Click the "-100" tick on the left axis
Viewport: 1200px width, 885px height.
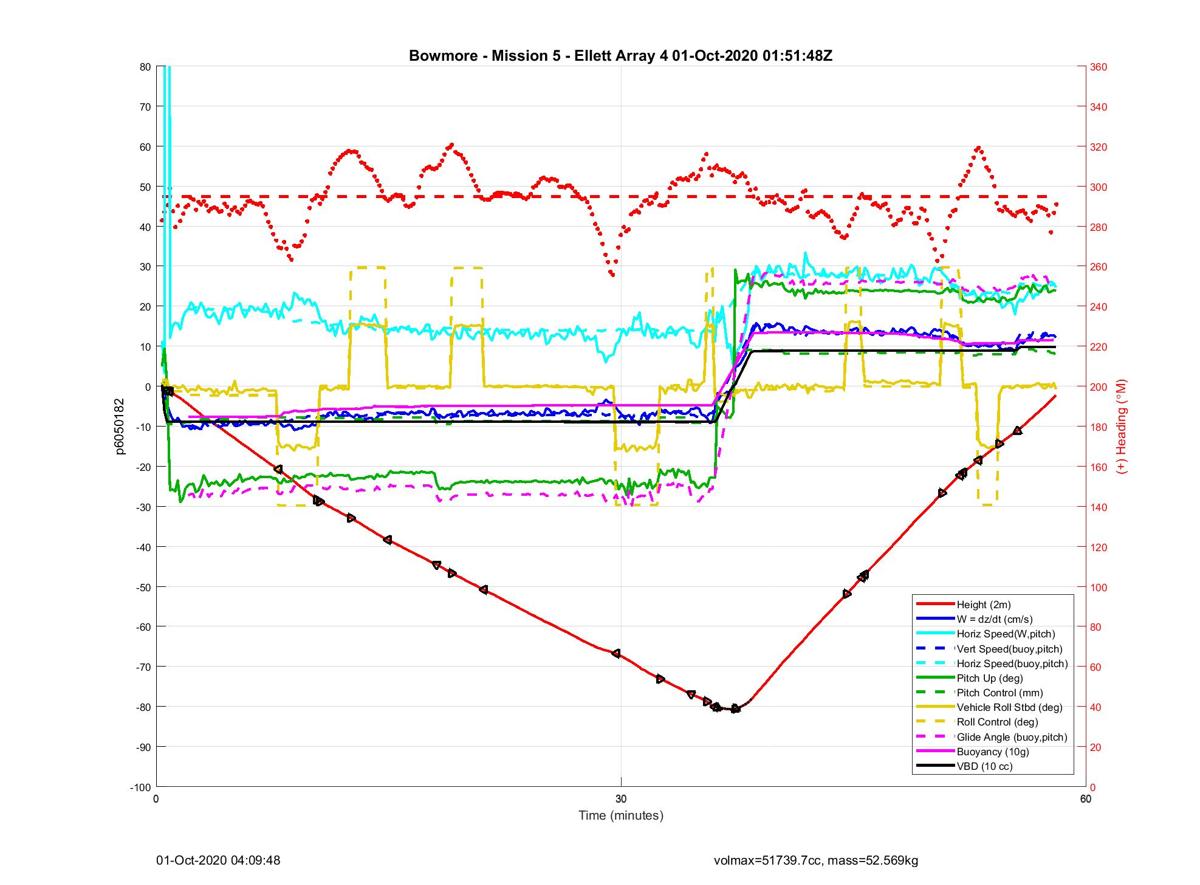(139, 787)
